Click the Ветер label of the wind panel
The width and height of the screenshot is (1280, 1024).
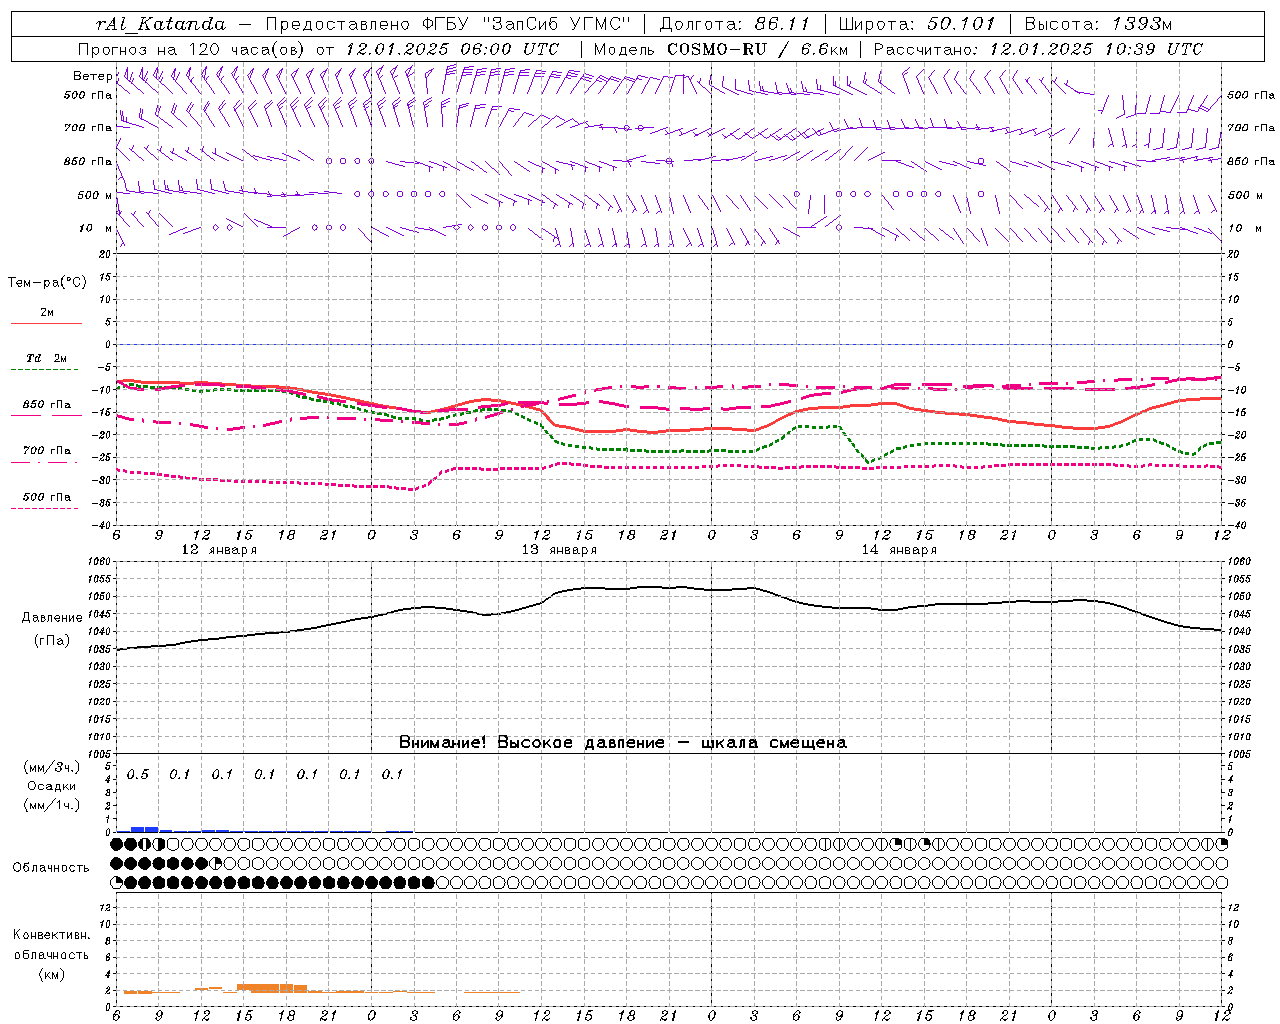(x=92, y=76)
